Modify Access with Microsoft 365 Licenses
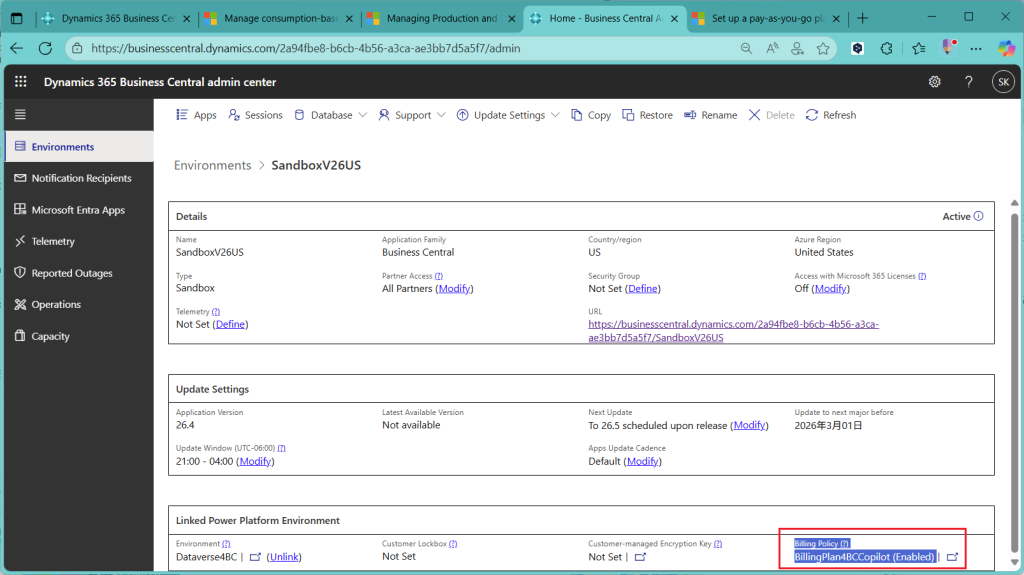Screen dimensions: 1024x575 (x=831, y=288)
